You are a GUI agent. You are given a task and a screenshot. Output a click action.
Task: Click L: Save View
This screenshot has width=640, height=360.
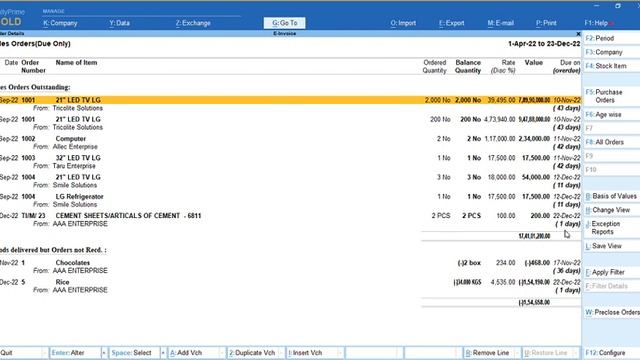click(611, 246)
